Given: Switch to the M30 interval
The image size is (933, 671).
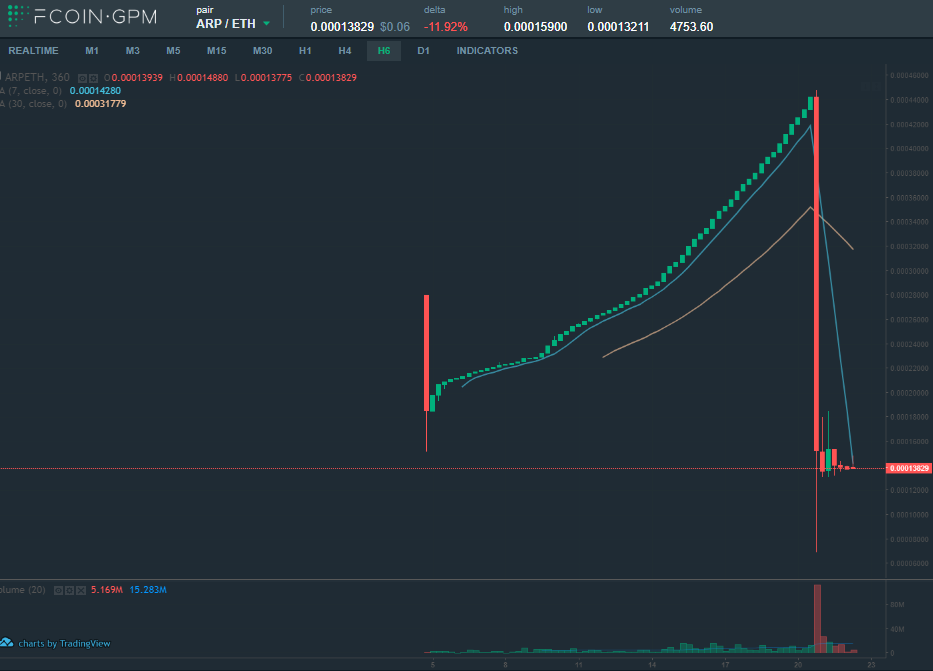Looking at the screenshot, I should point(262,51).
